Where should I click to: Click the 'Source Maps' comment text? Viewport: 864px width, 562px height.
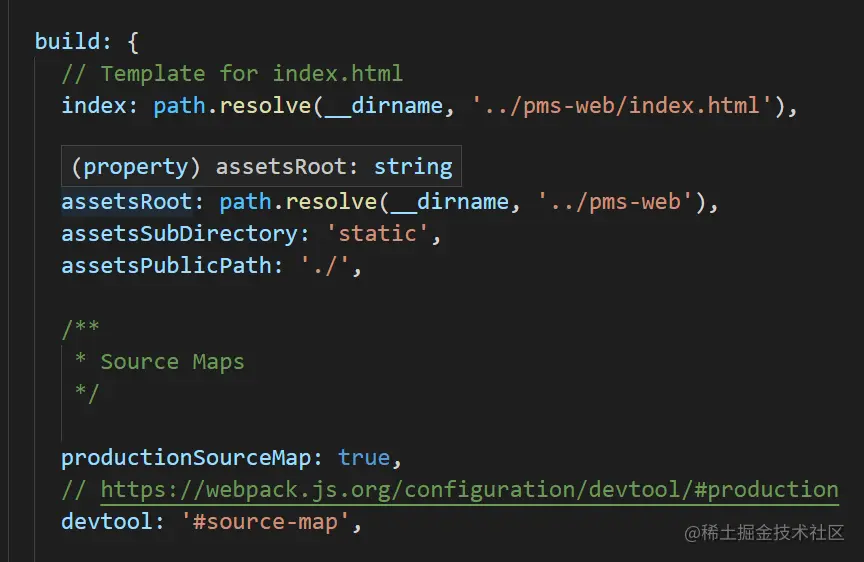coord(172,362)
